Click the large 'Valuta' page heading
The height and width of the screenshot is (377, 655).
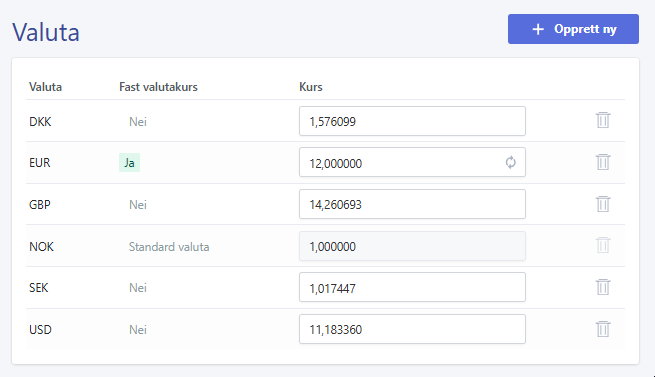click(46, 32)
